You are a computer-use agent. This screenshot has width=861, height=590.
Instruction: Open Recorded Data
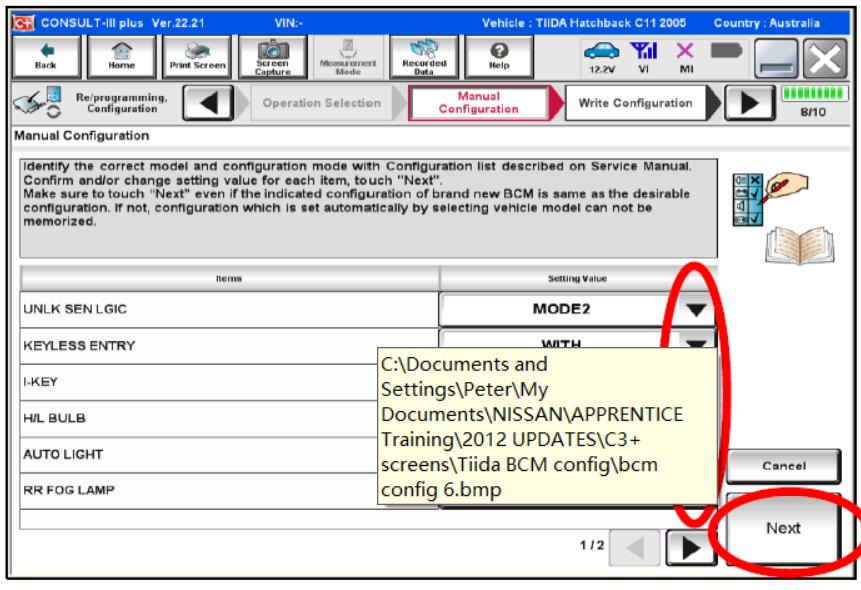[x=424, y=57]
